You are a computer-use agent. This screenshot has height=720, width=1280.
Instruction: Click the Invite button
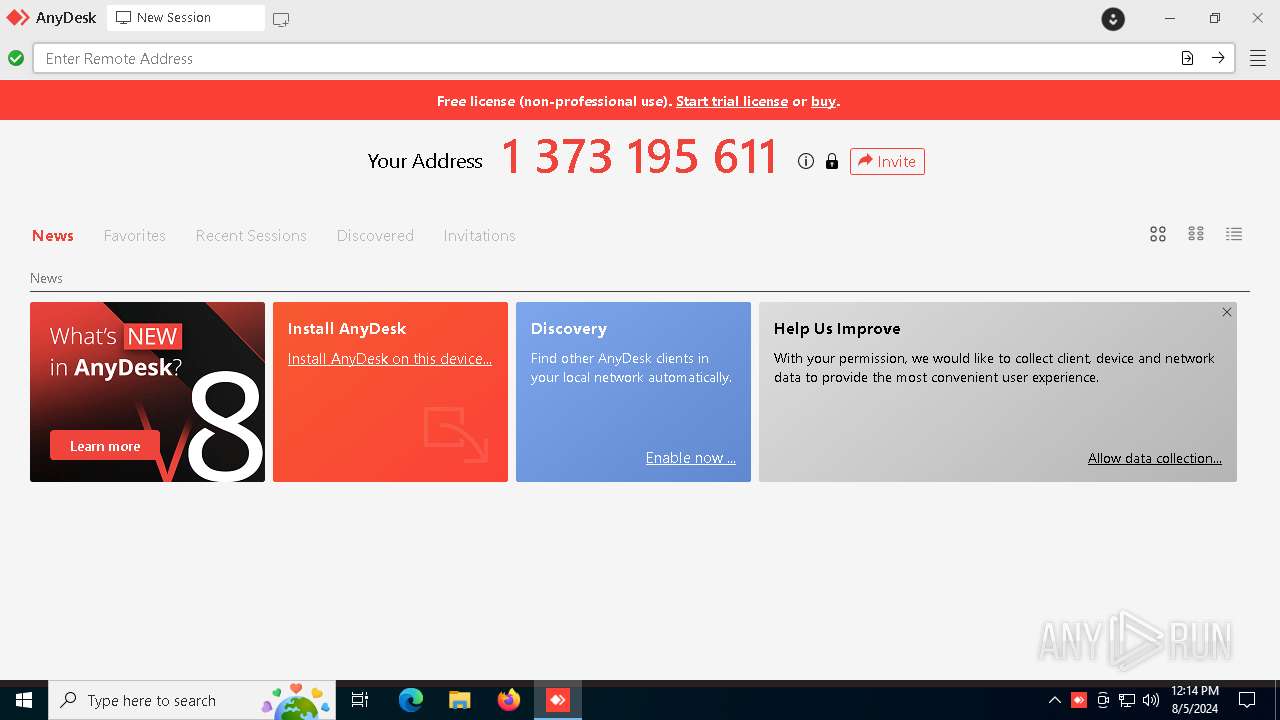[x=887, y=161]
